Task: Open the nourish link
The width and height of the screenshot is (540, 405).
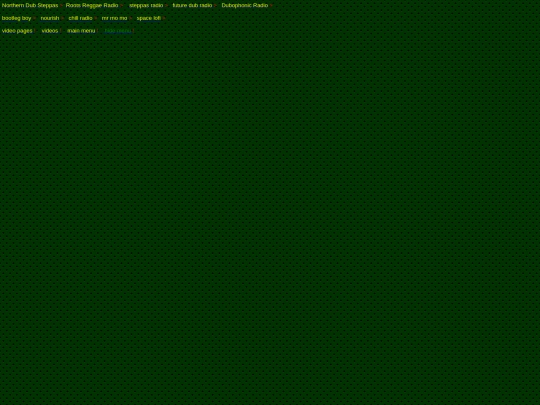Action: coord(50,18)
